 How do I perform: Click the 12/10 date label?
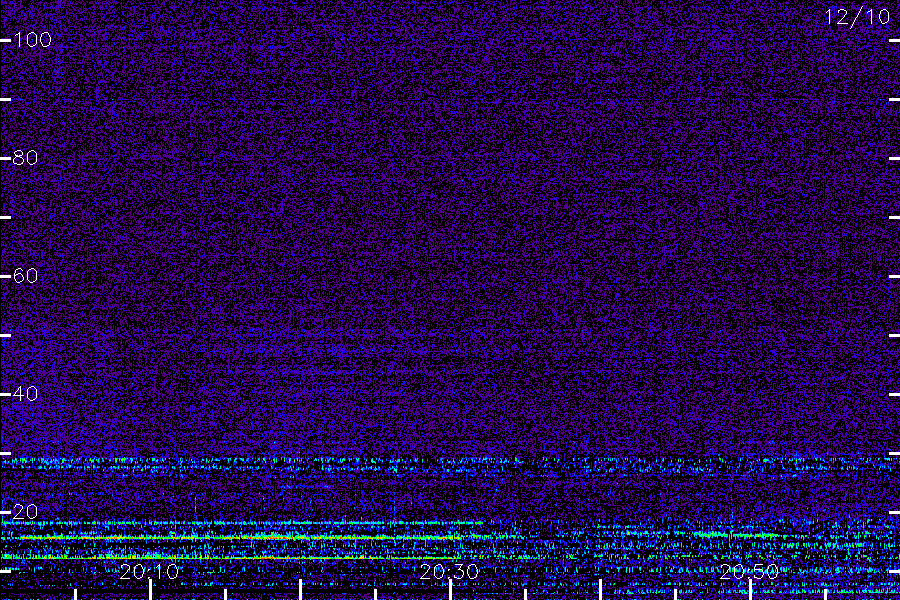[x=857, y=17]
